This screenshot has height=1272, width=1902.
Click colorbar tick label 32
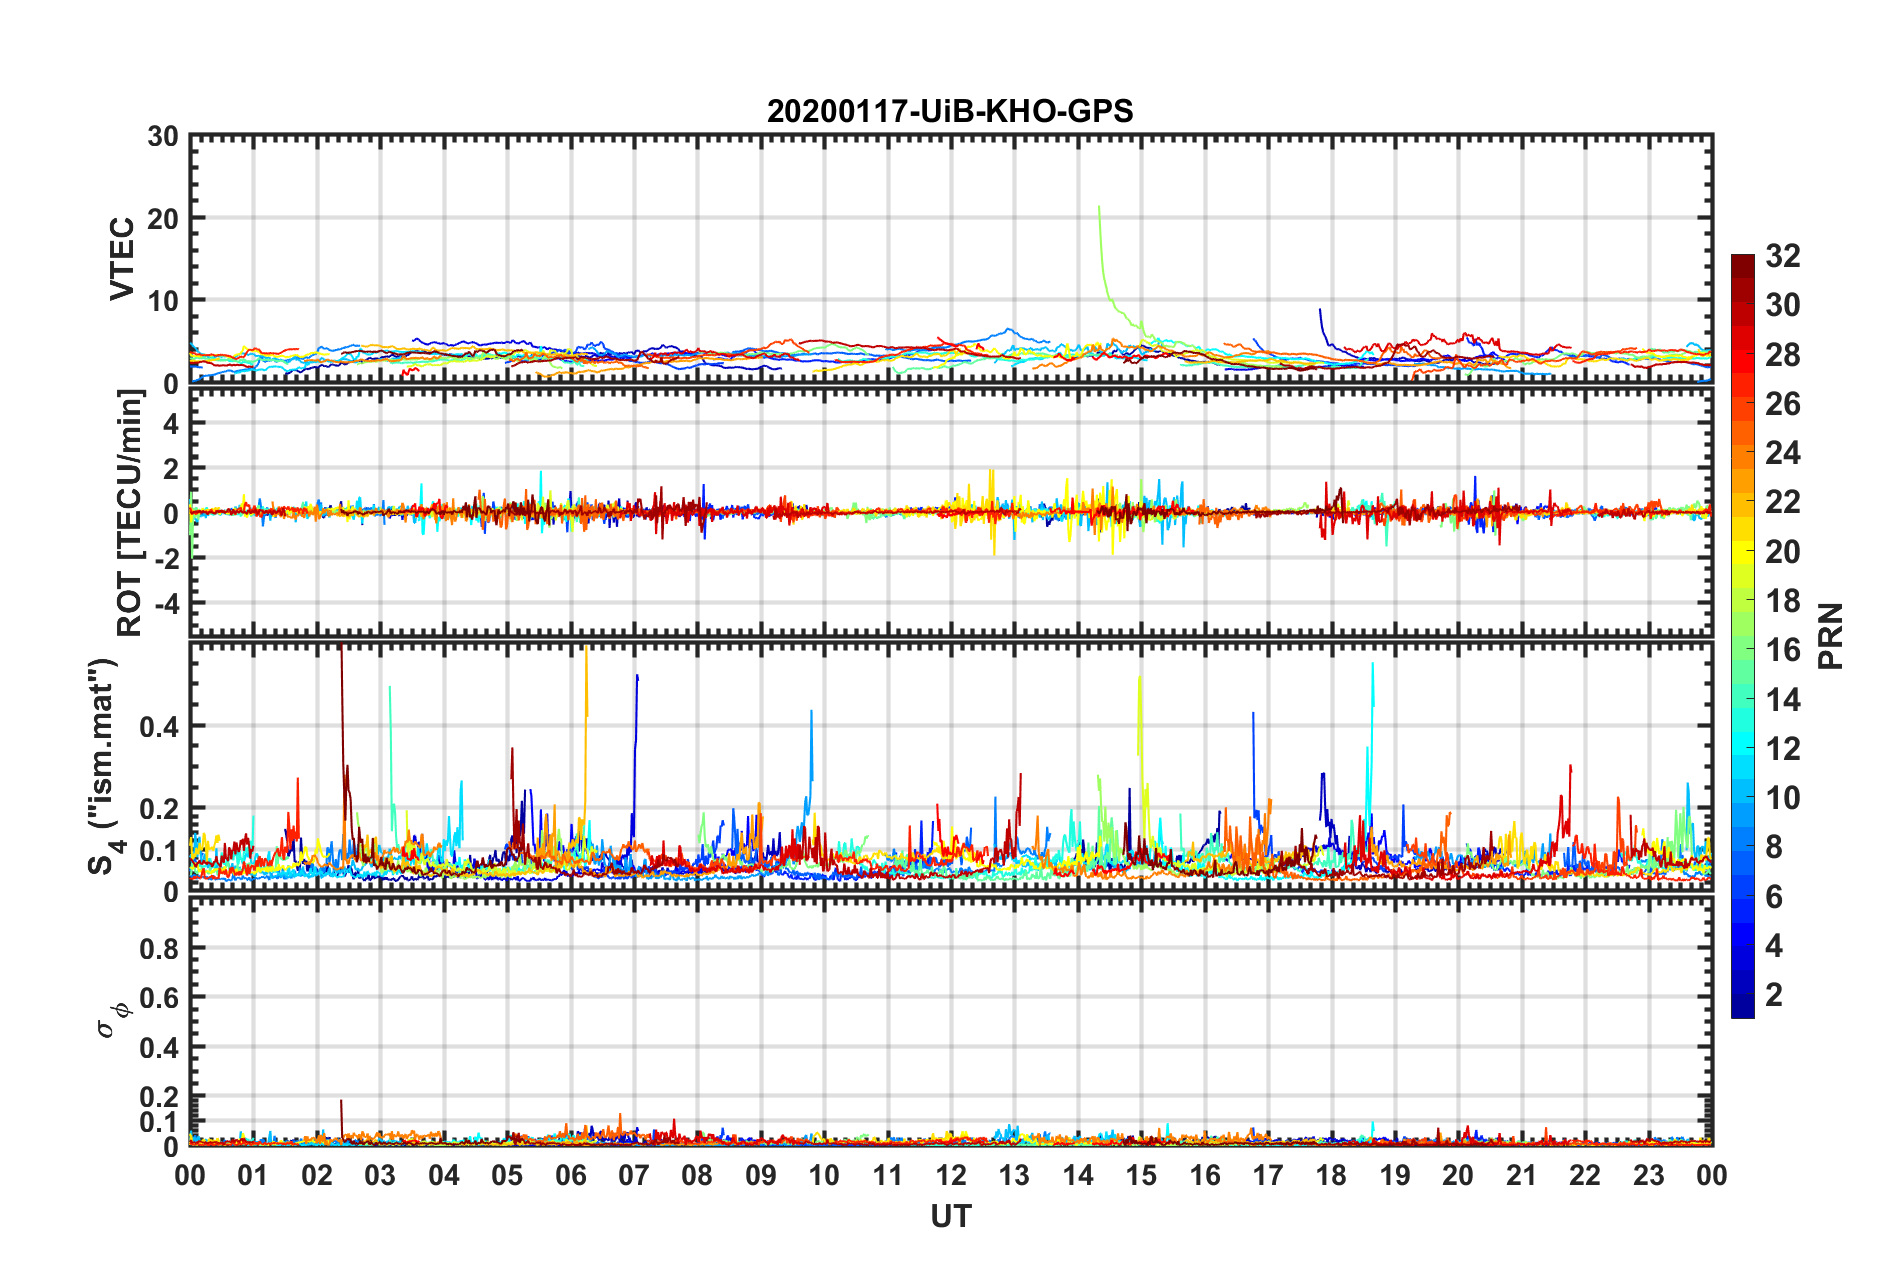tap(1782, 256)
